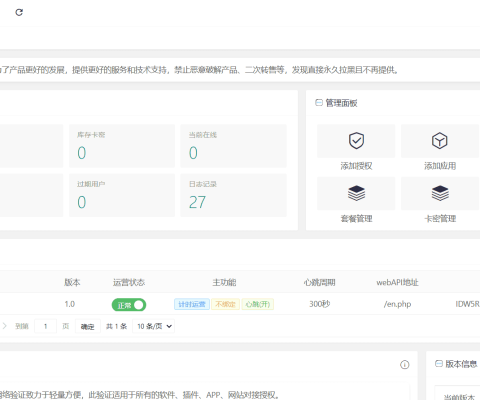Viewport: 480px width, 400px height.
Task: Click the /en.php table cell
Action: coord(397,304)
